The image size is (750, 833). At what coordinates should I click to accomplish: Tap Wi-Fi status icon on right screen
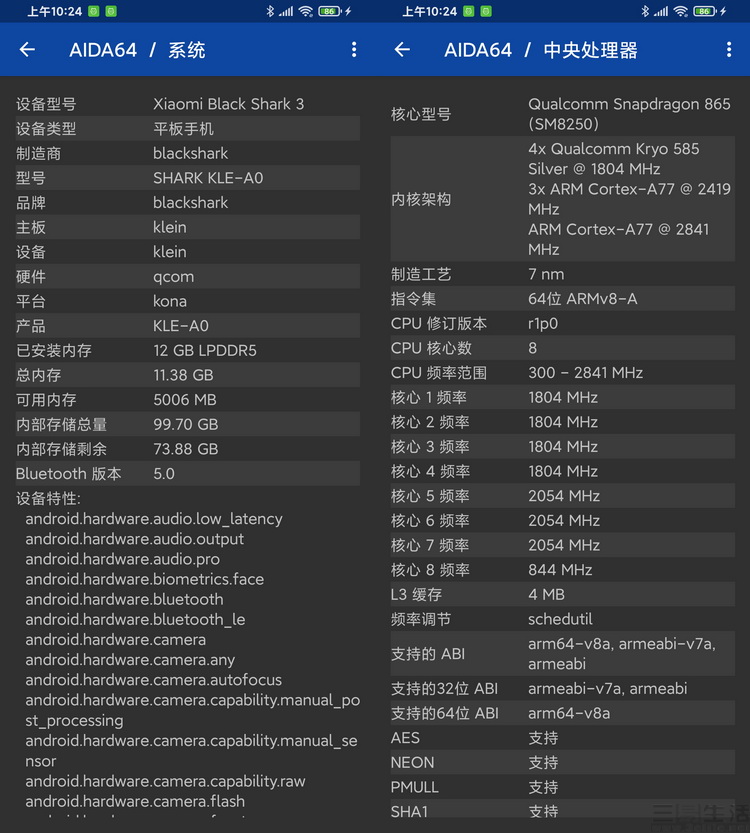[x=680, y=11]
